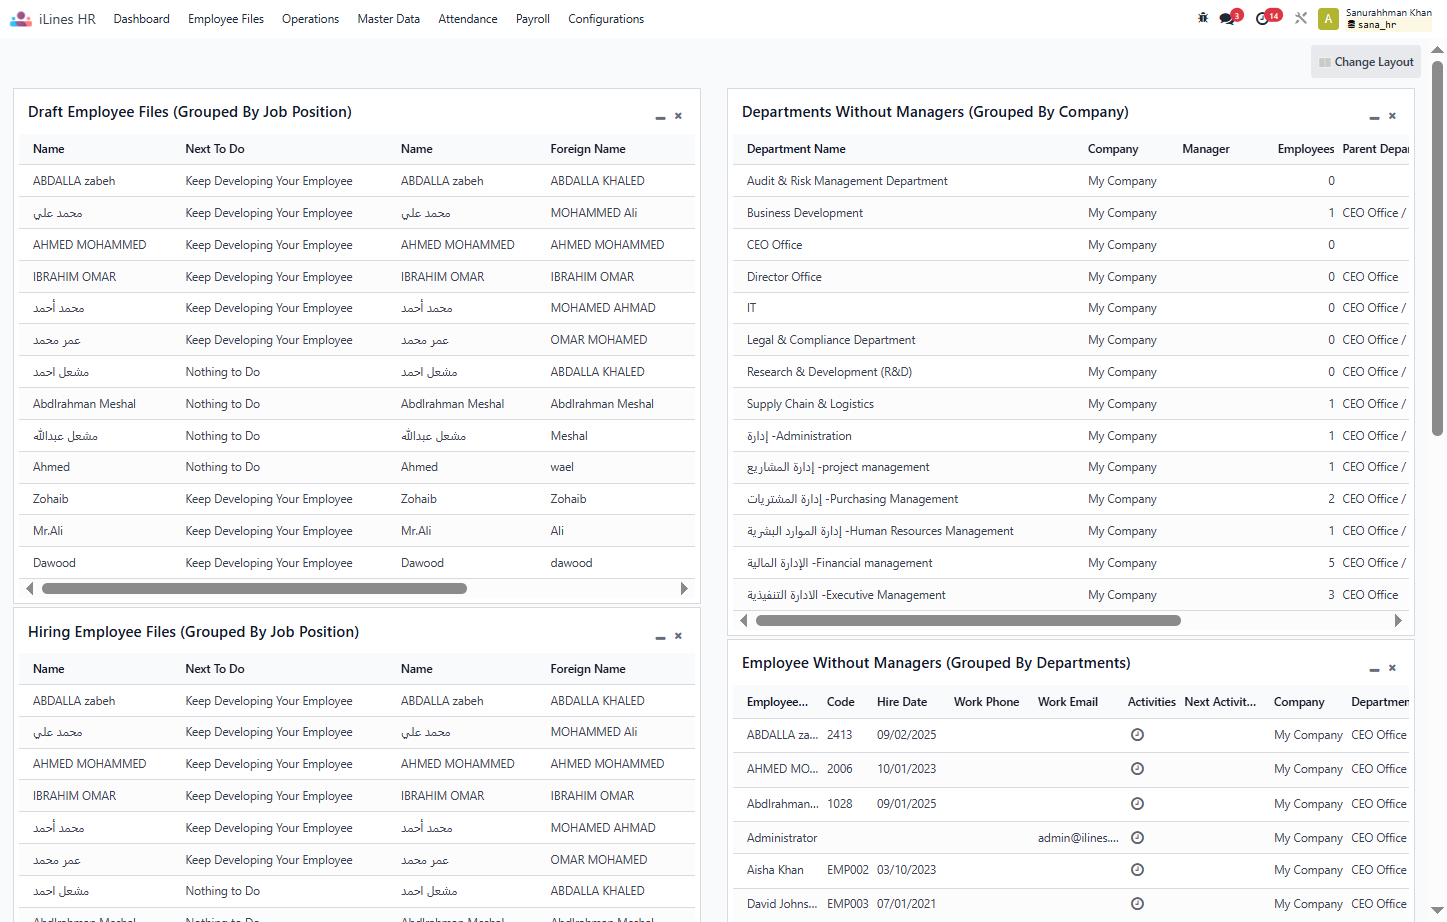The height and width of the screenshot is (922, 1447).
Task: Open Legal & Compliance Department row
Action: point(1073,340)
